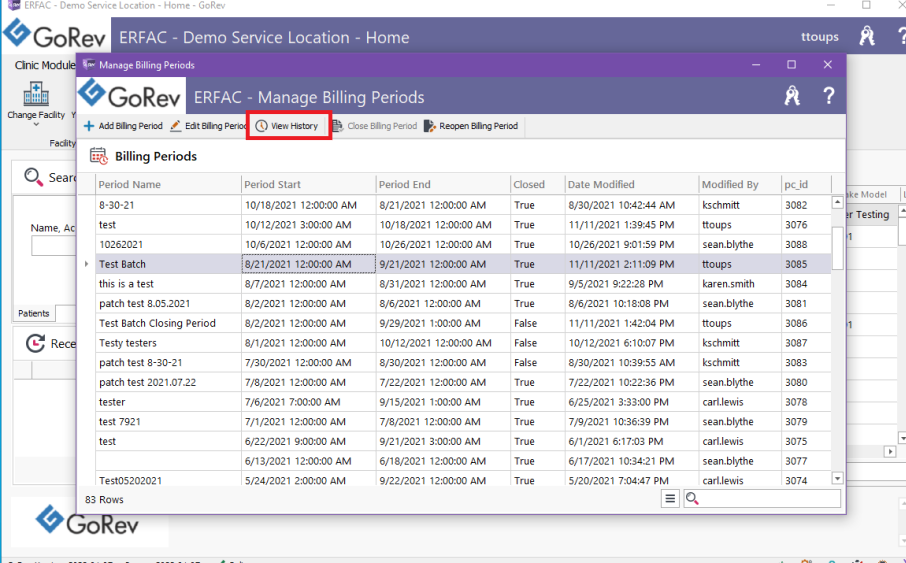Click Search magnifier icon in Home window

click(34, 177)
